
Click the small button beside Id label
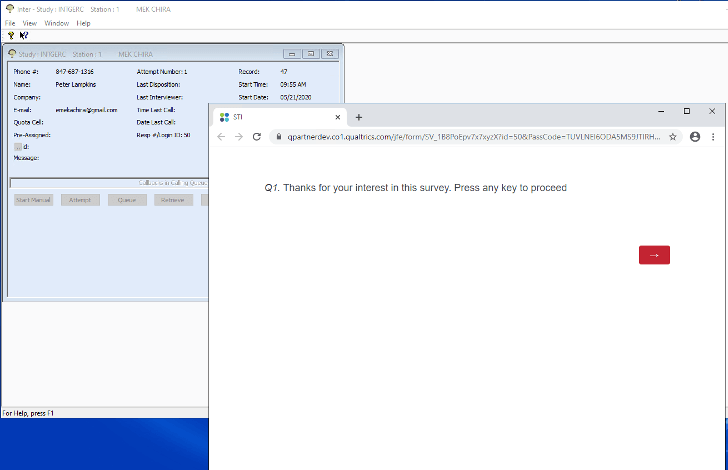tap(18, 147)
